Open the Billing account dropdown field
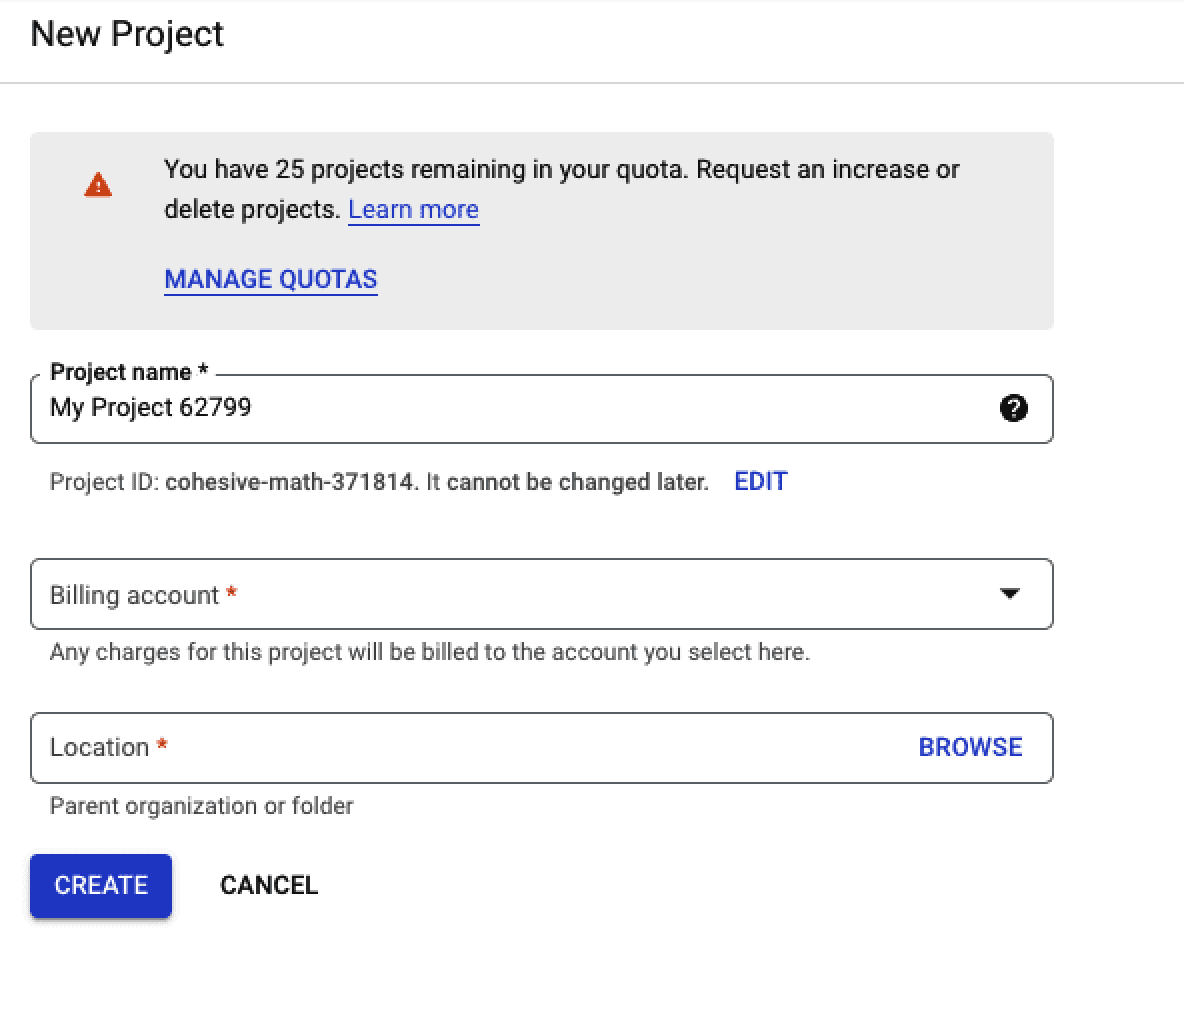The width and height of the screenshot is (1184, 1018). click(x=541, y=594)
